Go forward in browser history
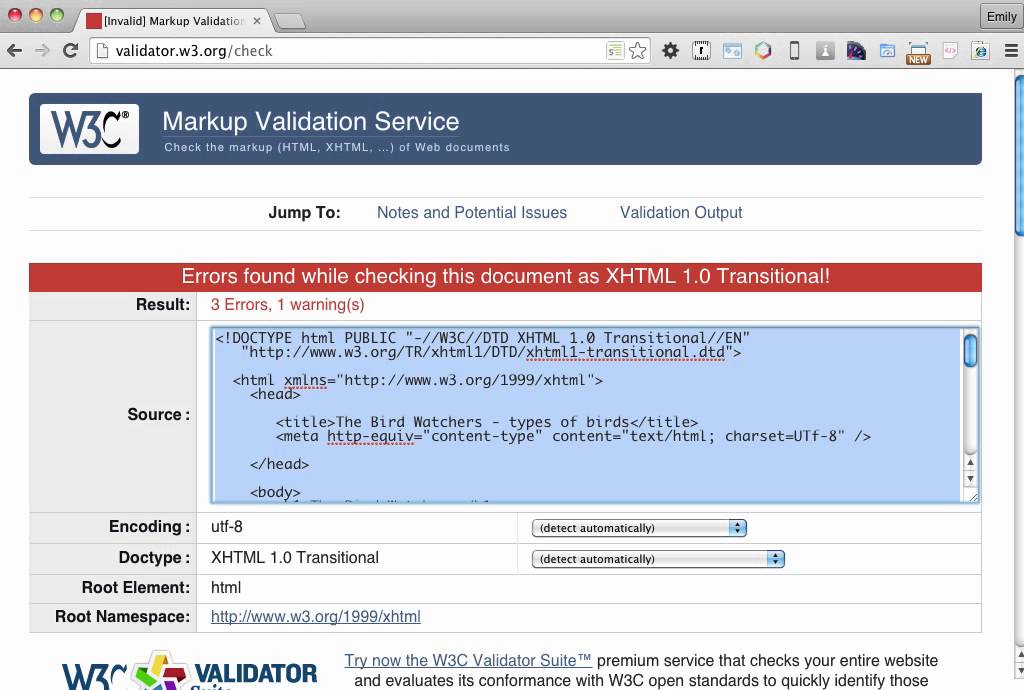1024x690 pixels. pos(42,50)
